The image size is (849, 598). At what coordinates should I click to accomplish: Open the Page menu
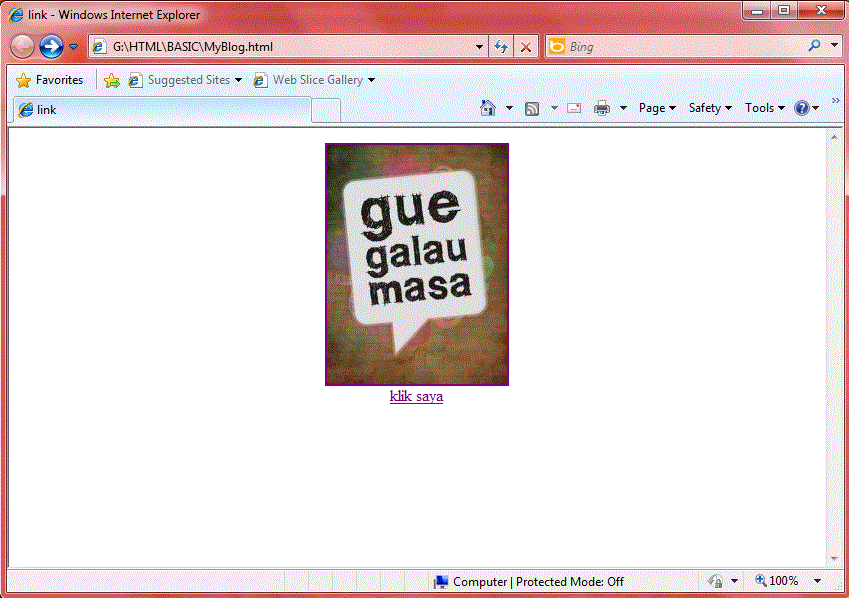click(x=657, y=108)
